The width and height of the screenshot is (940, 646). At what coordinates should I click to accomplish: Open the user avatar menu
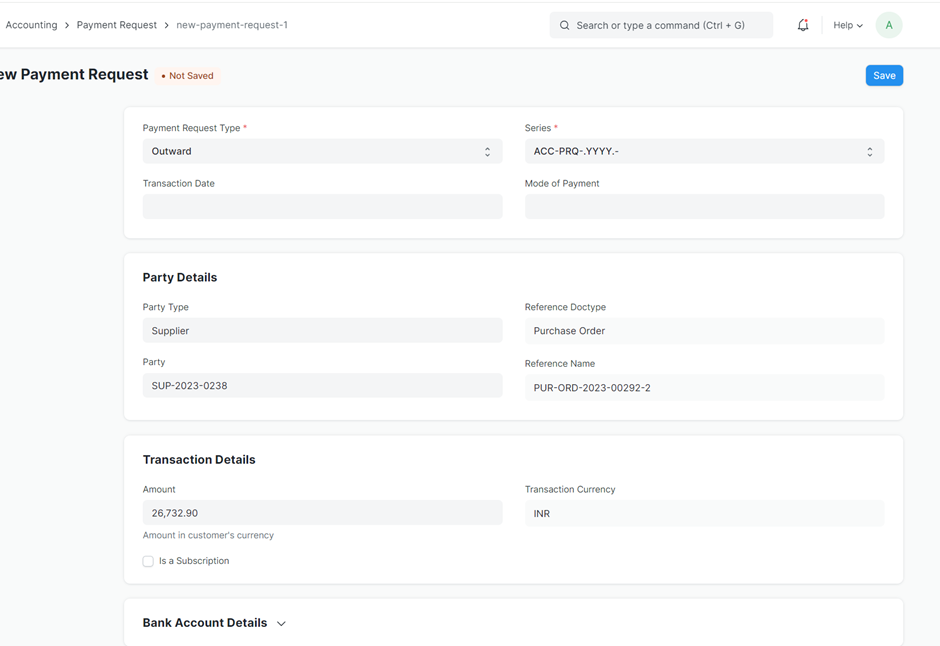click(x=888, y=25)
